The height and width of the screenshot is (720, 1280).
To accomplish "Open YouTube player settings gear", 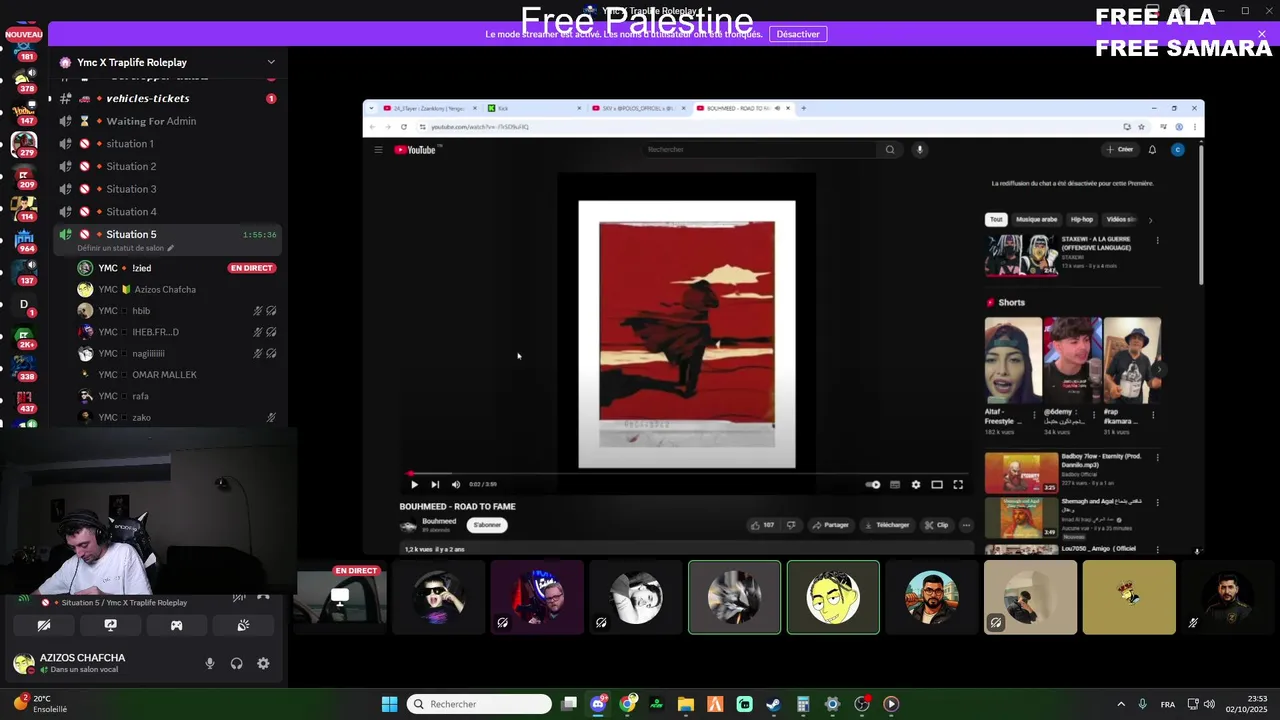I will 916,484.
